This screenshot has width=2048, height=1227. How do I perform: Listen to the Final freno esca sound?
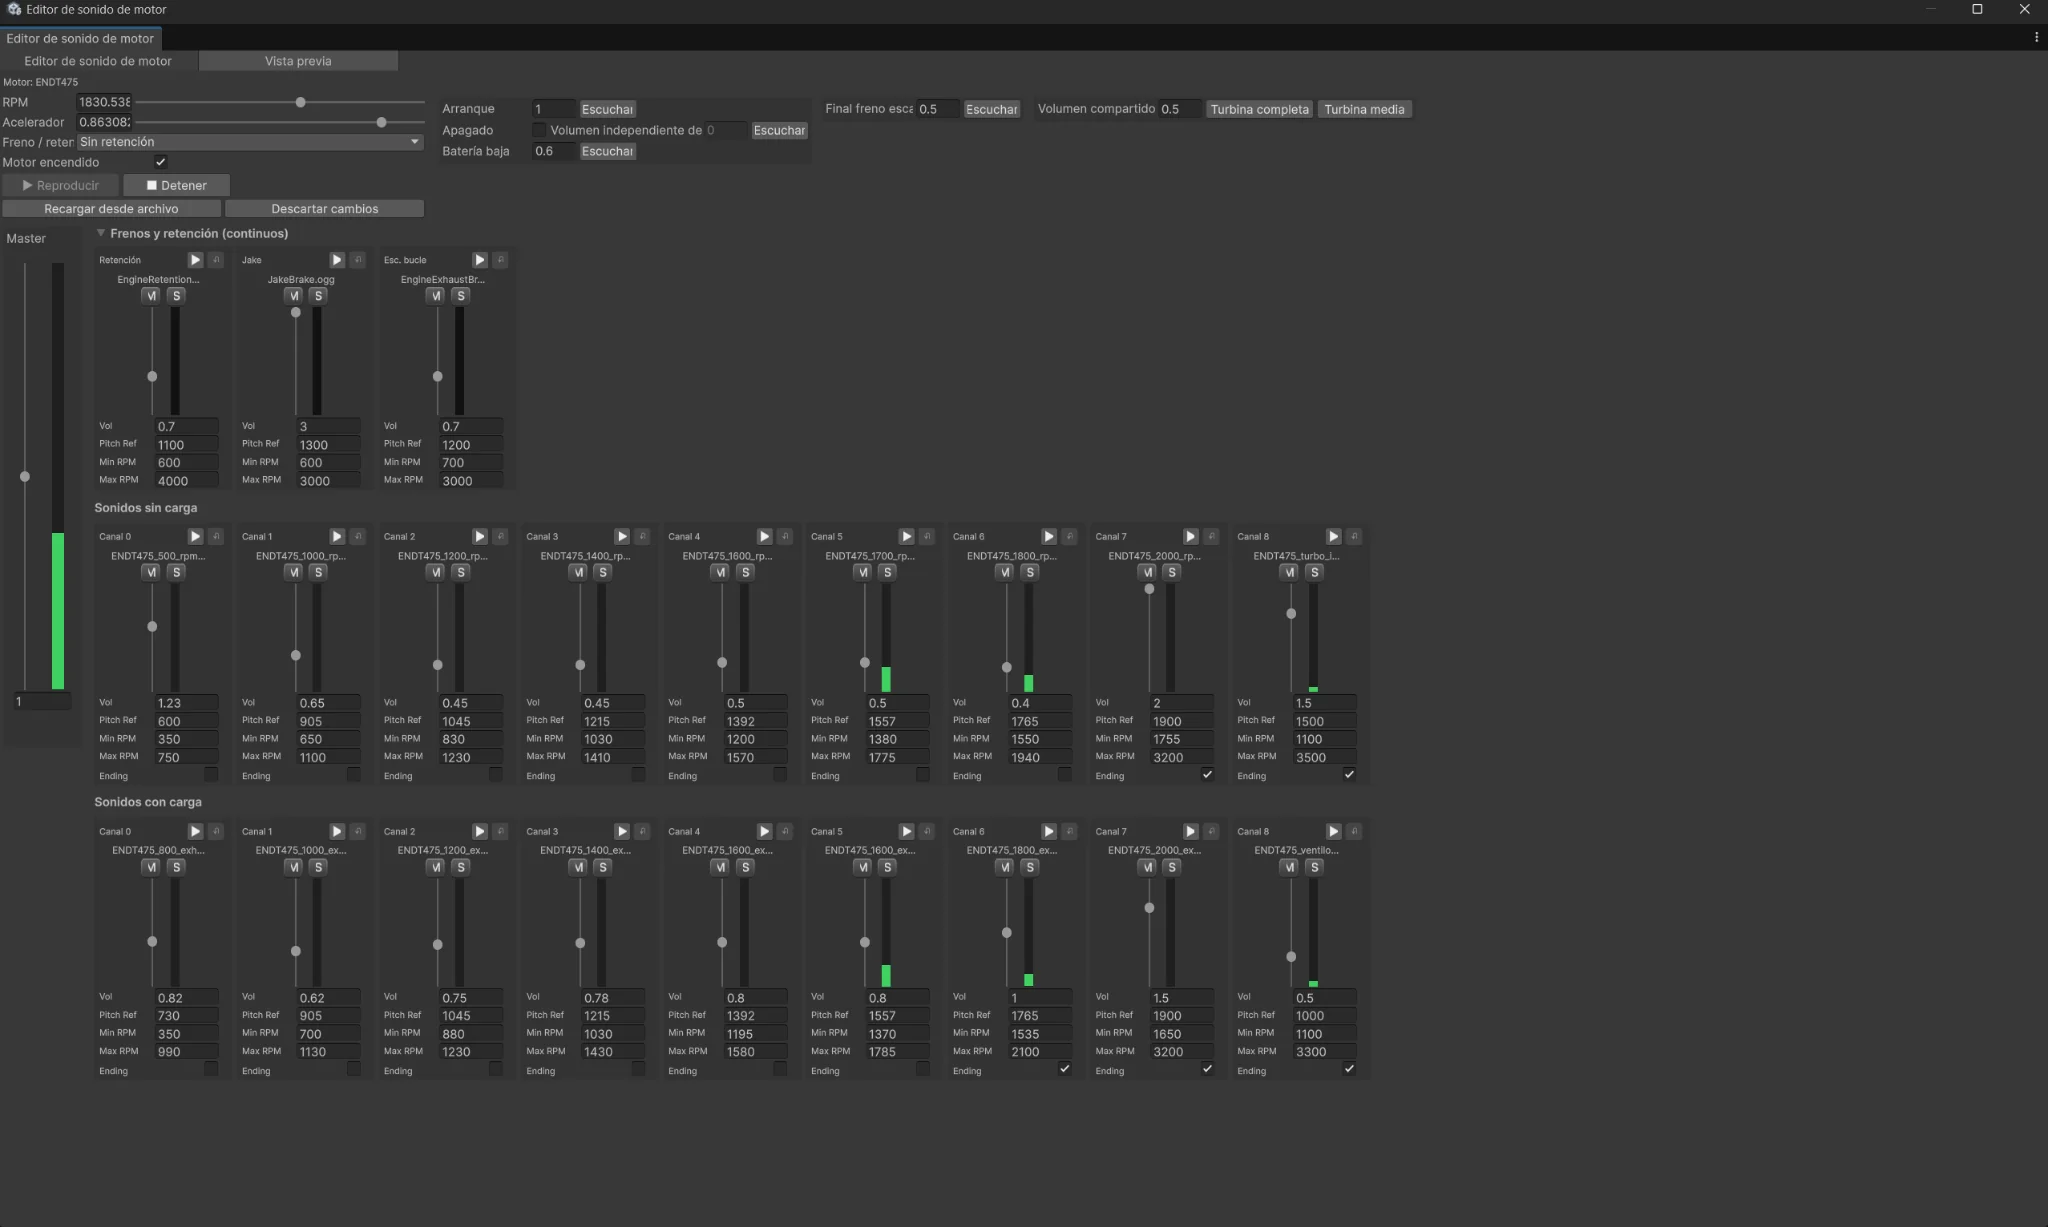pyautogui.click(x=991, y=109)
